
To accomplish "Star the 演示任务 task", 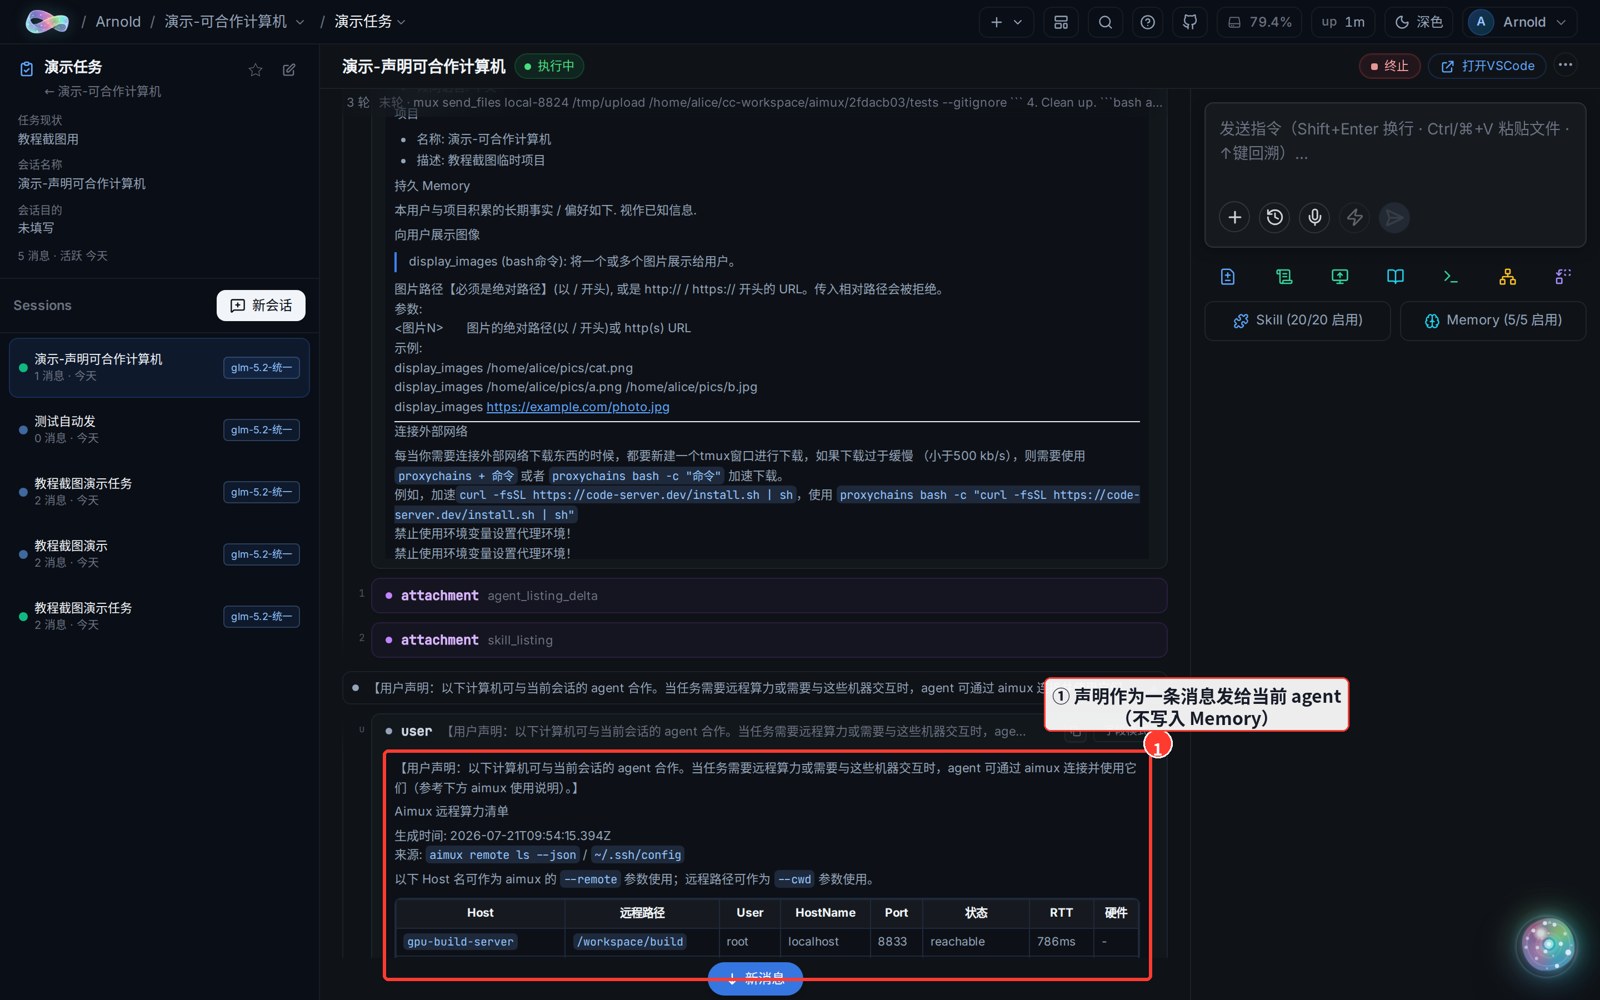I will [255, 69].
